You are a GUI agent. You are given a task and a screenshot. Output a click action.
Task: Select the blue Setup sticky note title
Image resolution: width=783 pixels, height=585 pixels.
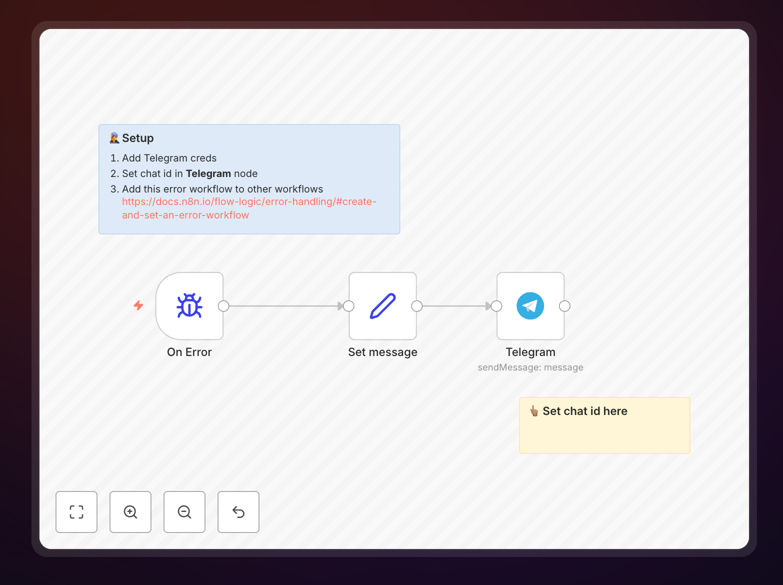(x=138, y=138)
